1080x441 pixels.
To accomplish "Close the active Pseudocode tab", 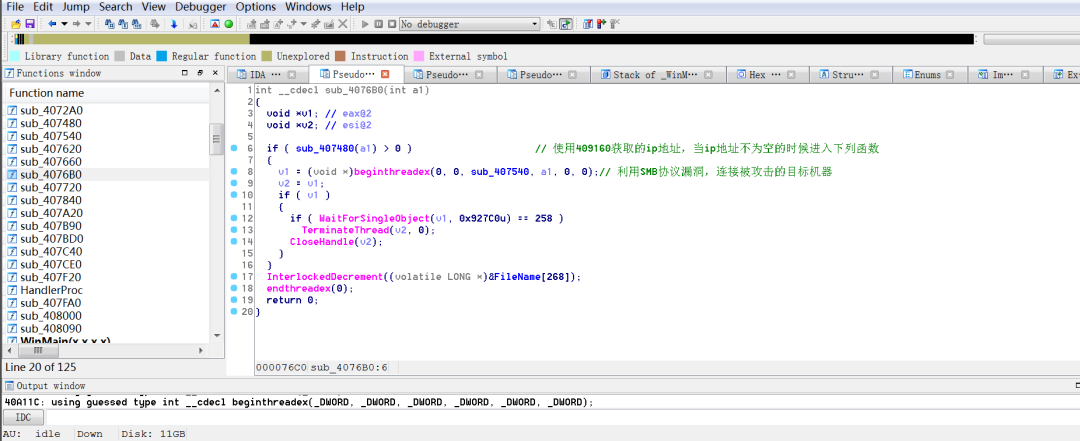I will coord(385,75).
